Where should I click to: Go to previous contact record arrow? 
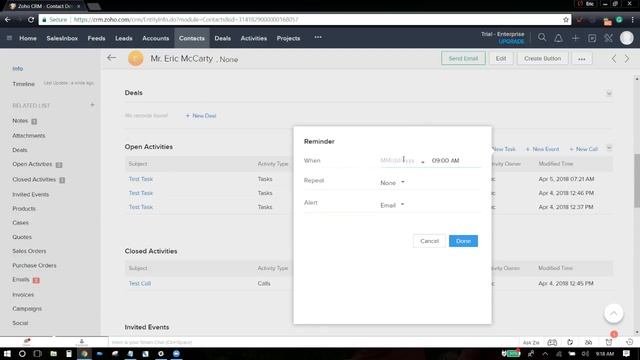(x=613, y=58)
